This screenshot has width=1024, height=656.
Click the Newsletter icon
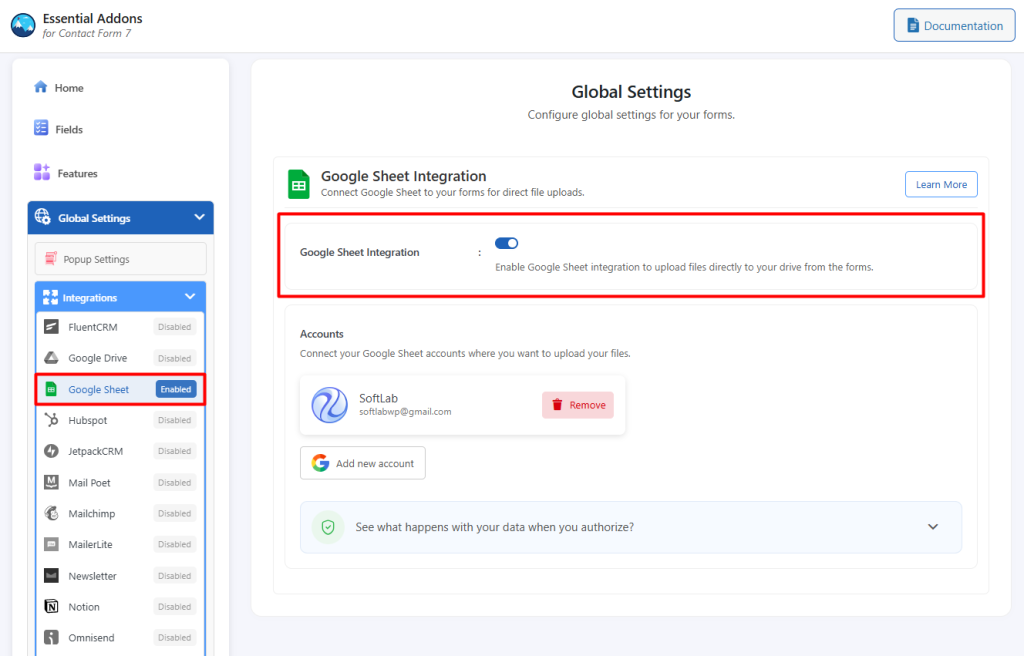(x=51, y=575)
